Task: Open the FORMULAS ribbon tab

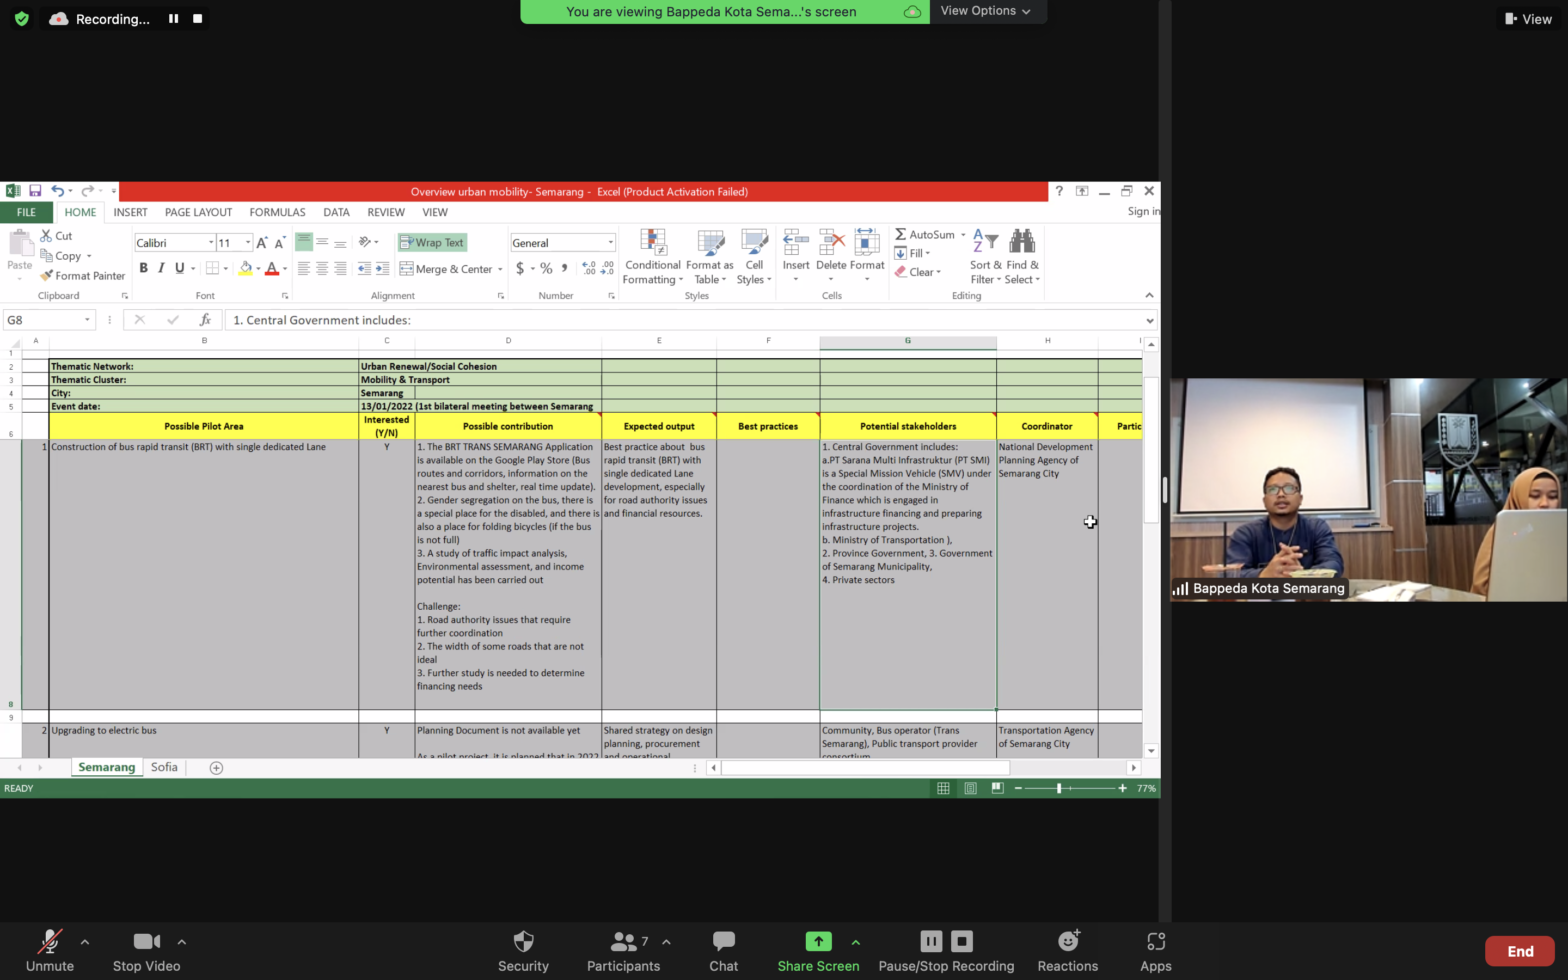Action: 277,212
